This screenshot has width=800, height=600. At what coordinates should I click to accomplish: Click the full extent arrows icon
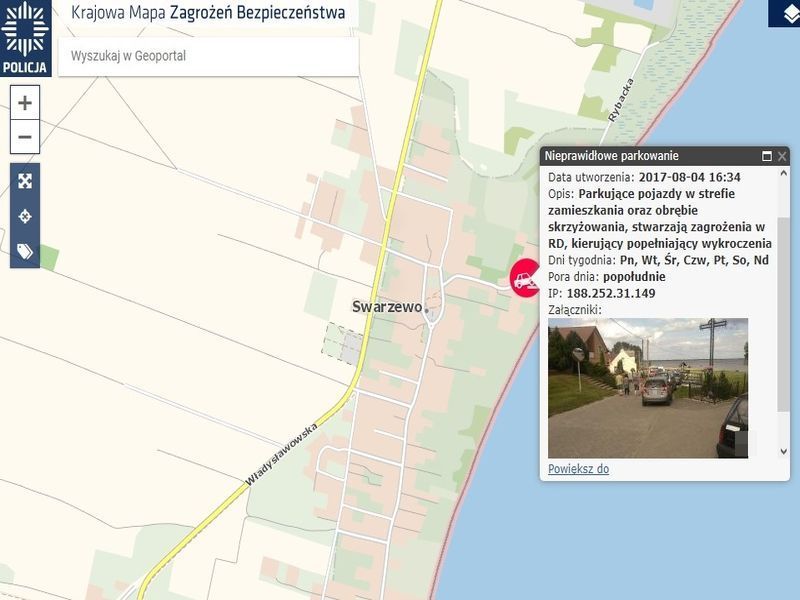pyautogui.click(x=25, y=181)
